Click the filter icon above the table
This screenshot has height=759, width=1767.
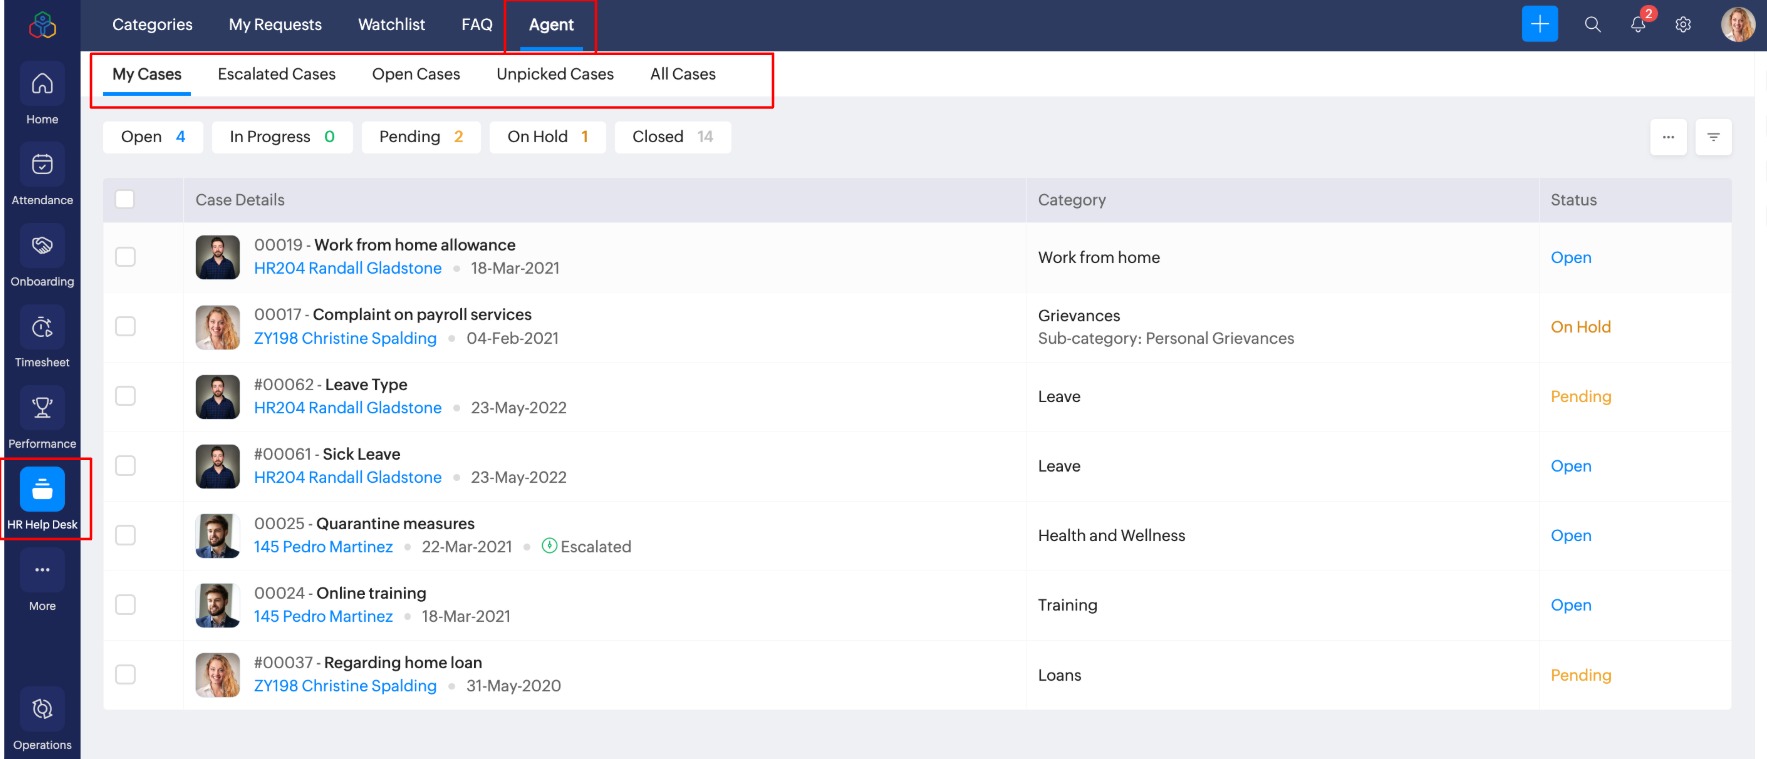1713,137
